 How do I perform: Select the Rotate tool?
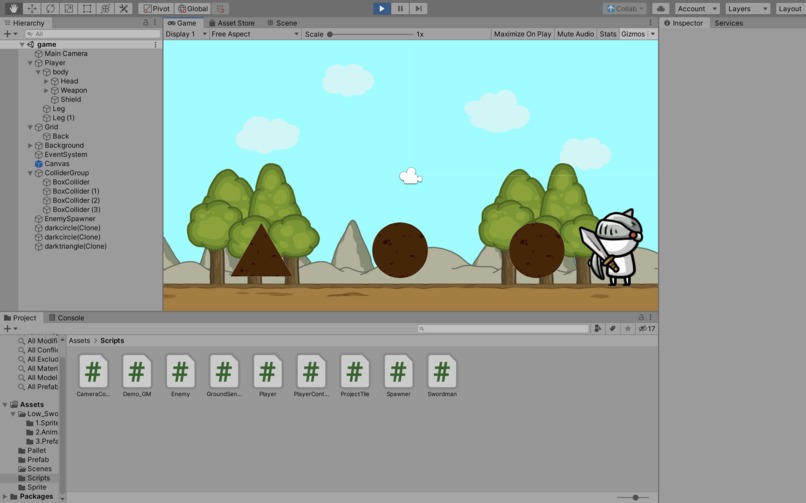pyautogui.click(x=50, y=8)
